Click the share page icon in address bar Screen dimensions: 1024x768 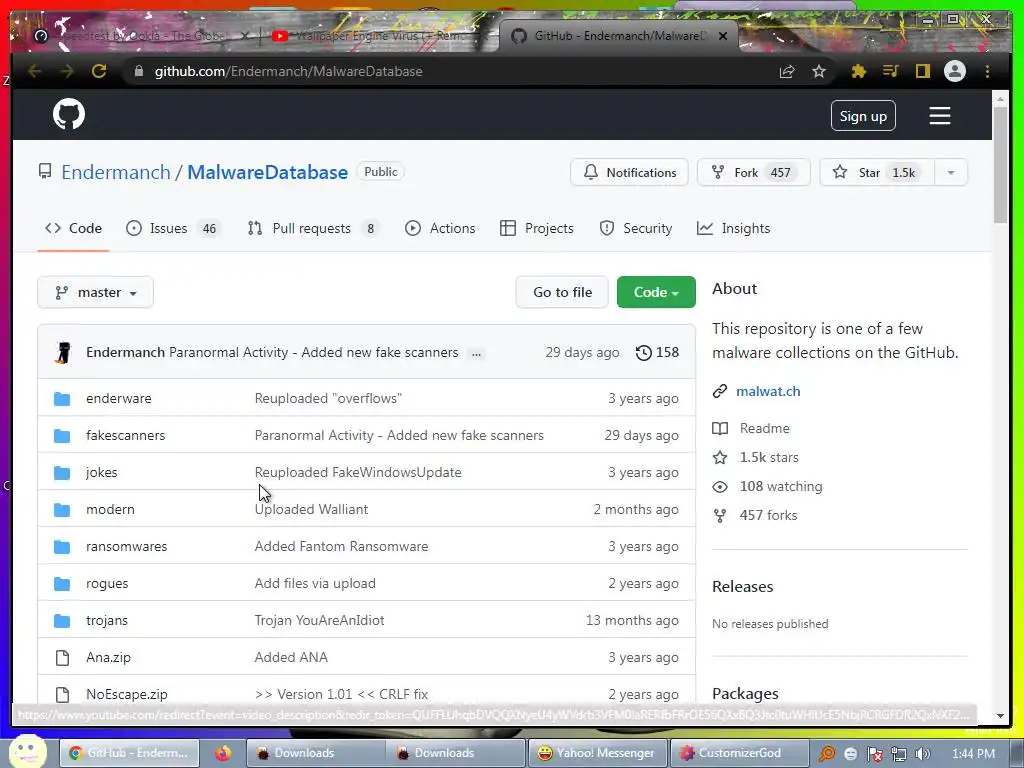tap(787, 71)
